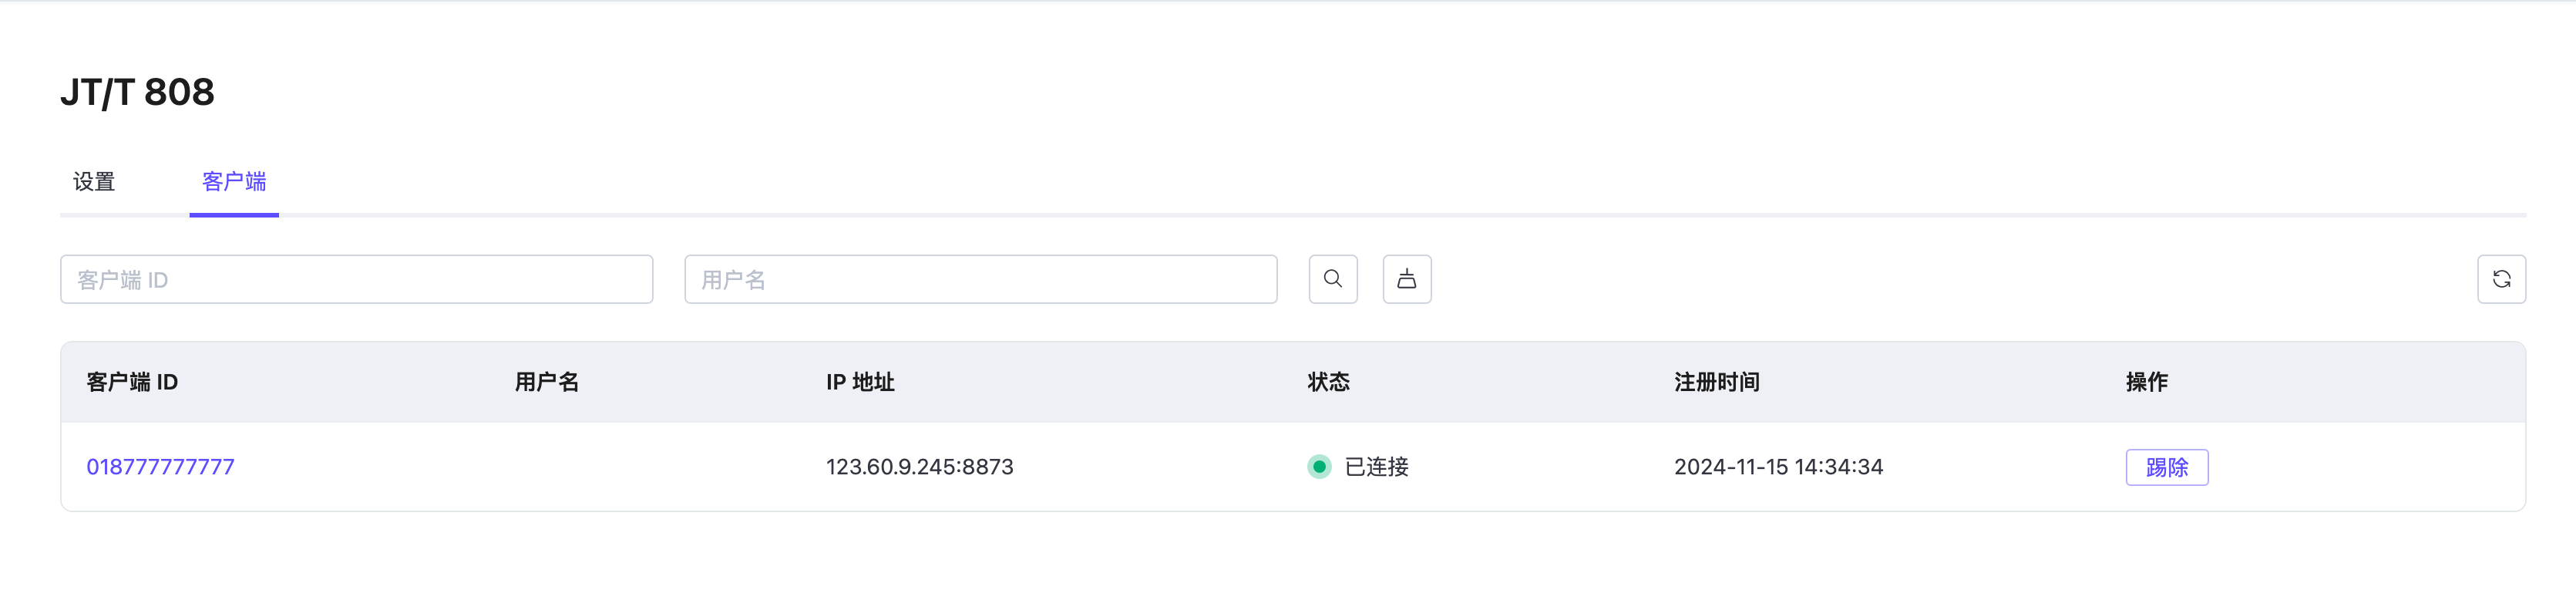Click the JT/T 808 page title
Image resolution: width=2576 pixels, height=597 pixels.
(x=138, y=92)
